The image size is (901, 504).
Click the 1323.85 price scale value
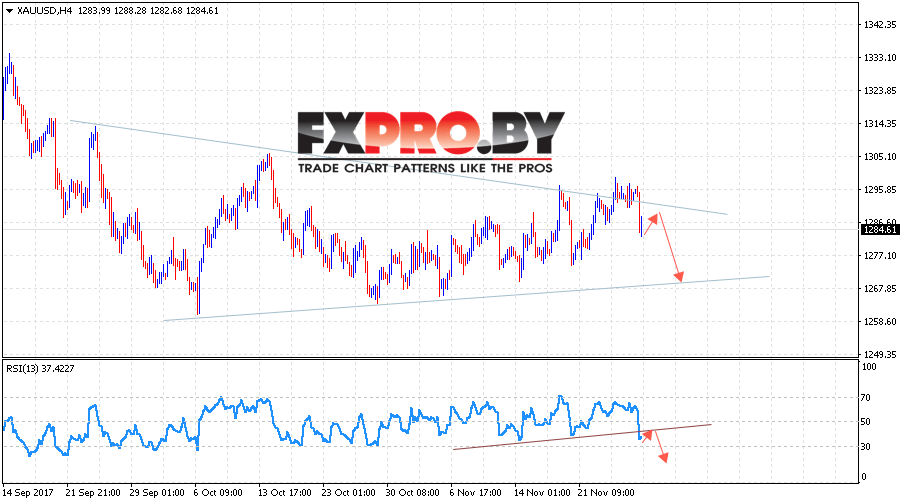pos(880,91)
